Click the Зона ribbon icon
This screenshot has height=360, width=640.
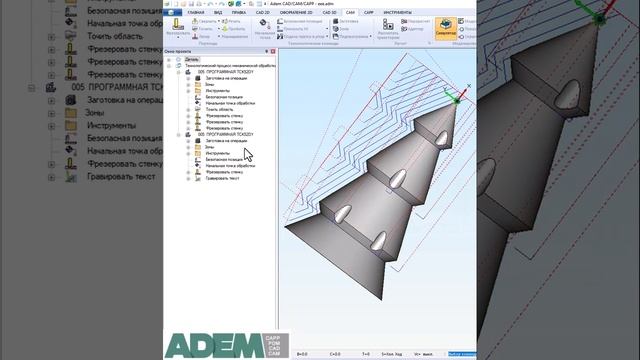[x=336, y=29]
